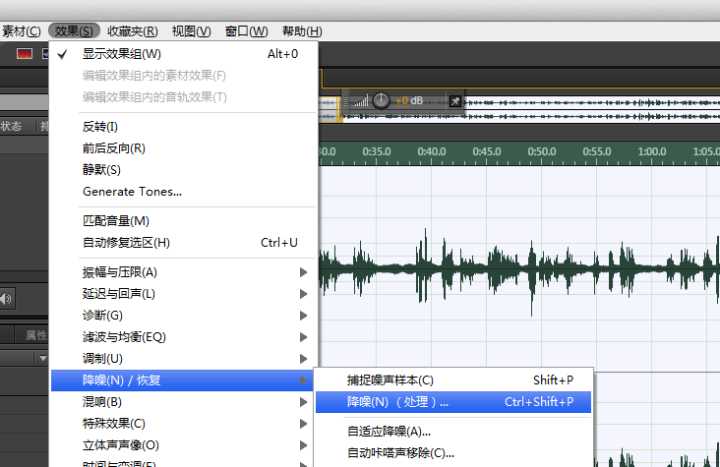Click the red waveform view icon
This screenshot has width=720, height=467.
pyautogui.click(x=25, y=54)
